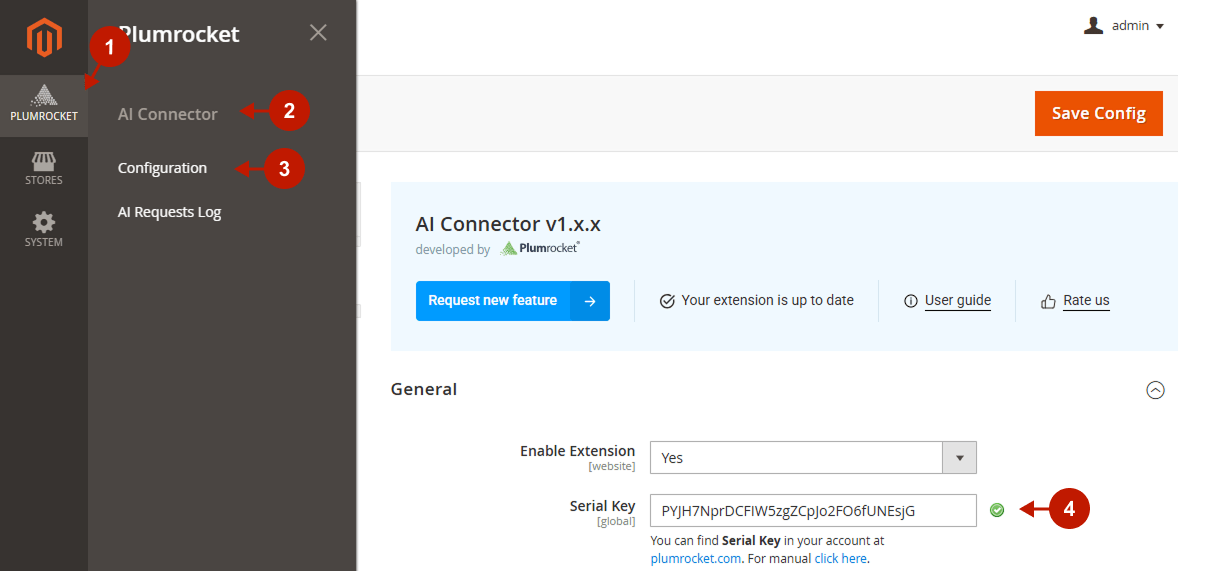The image size is (1206, 571).
Task: Open the 'click here' manual link
Action: pyautogui.click(x=840, y=558)
